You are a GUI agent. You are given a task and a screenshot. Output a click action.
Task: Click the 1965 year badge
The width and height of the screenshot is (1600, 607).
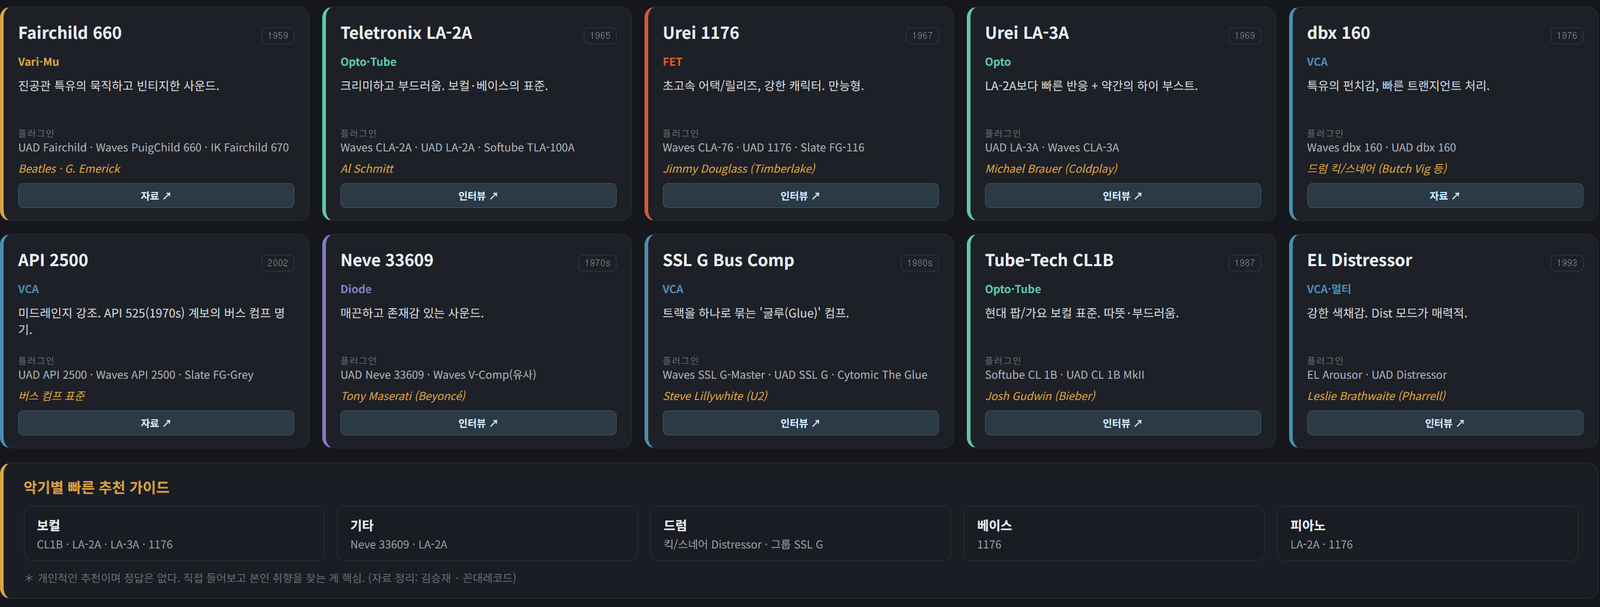(600, 36)
